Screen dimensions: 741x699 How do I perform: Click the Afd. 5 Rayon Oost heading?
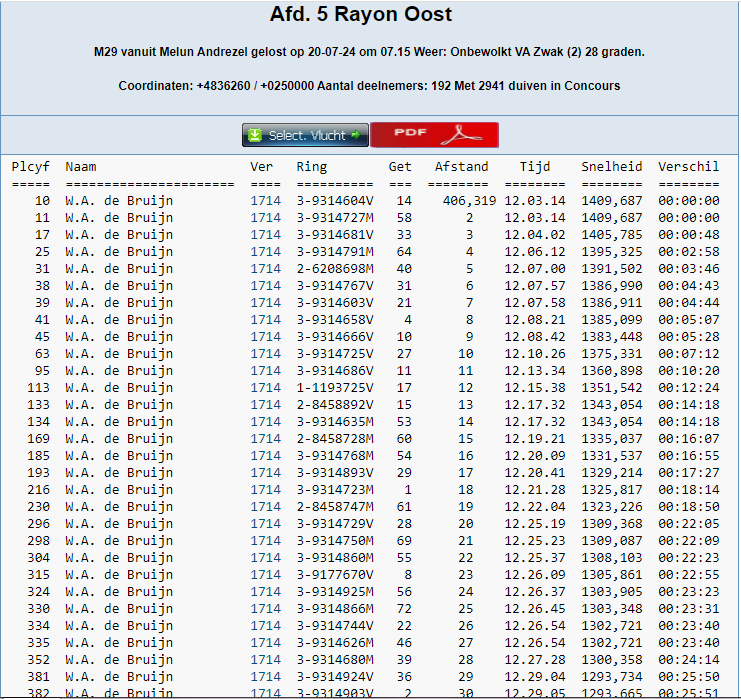[360, 15]
